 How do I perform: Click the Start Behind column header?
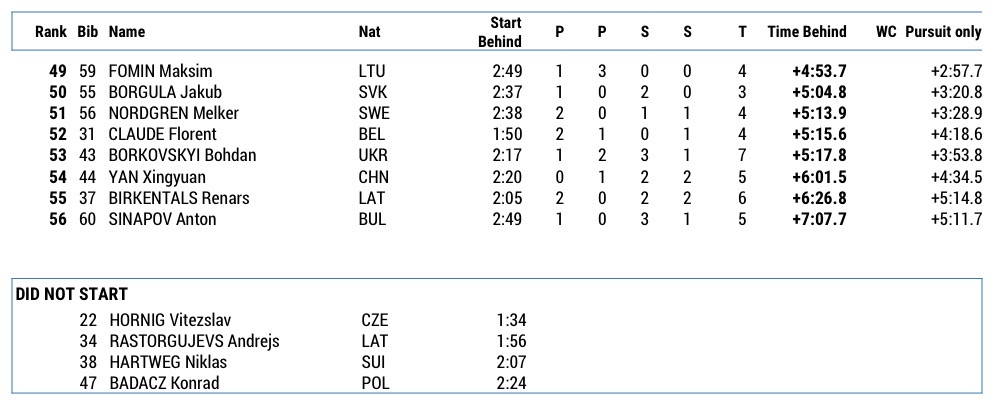coord(506,32)
